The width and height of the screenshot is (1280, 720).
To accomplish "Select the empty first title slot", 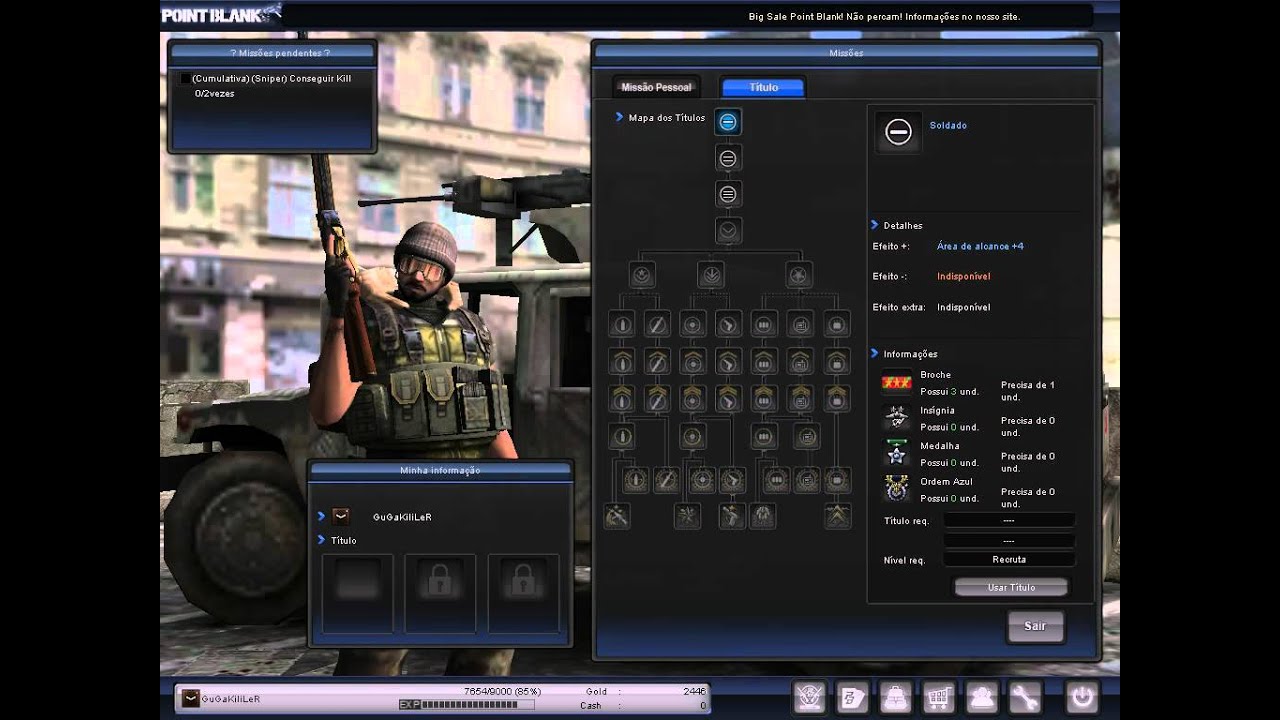I will coord(357,593).
